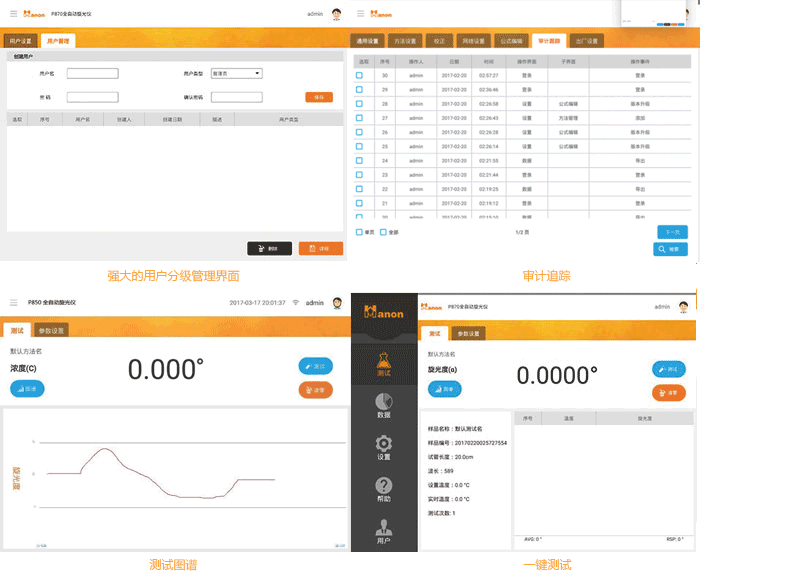800x577 pixels.
Task: Switch to the 公式编辑 tab
Action: (x=510, y=41)
